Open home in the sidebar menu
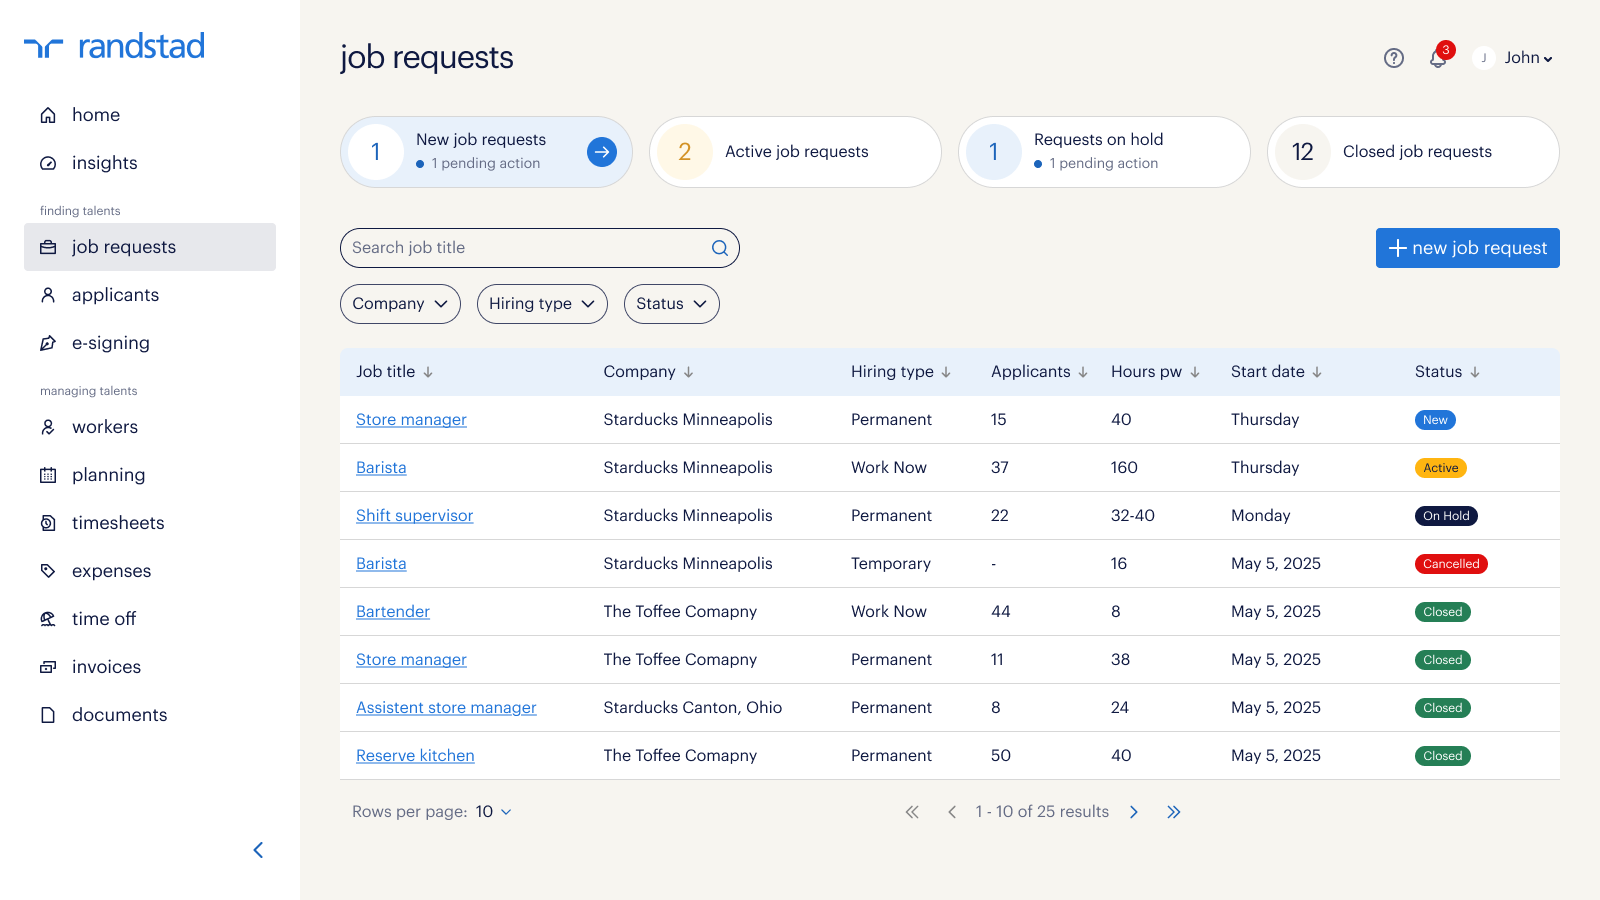This screenshot has width=1600, height=900. click(x=150, y=115)
